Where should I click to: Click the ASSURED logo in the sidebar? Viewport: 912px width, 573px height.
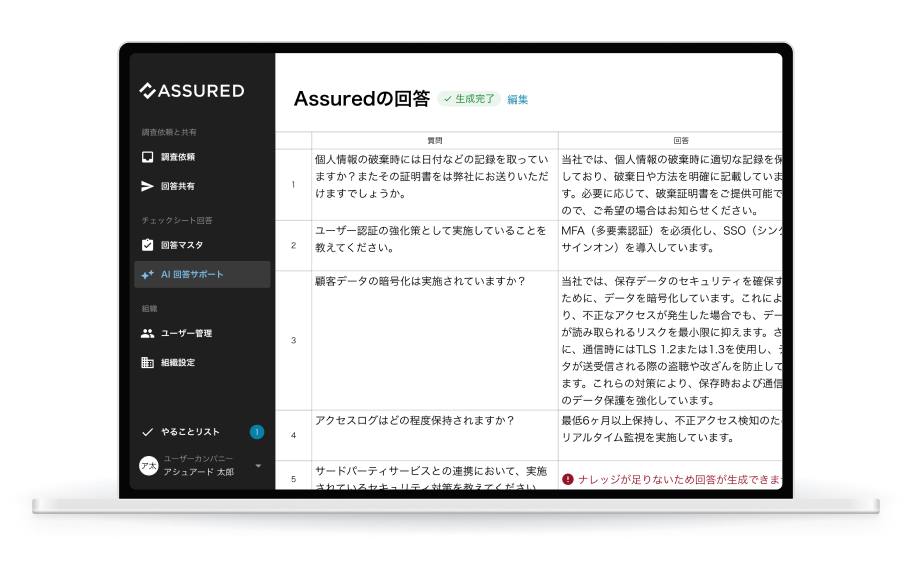coord(191,91)
